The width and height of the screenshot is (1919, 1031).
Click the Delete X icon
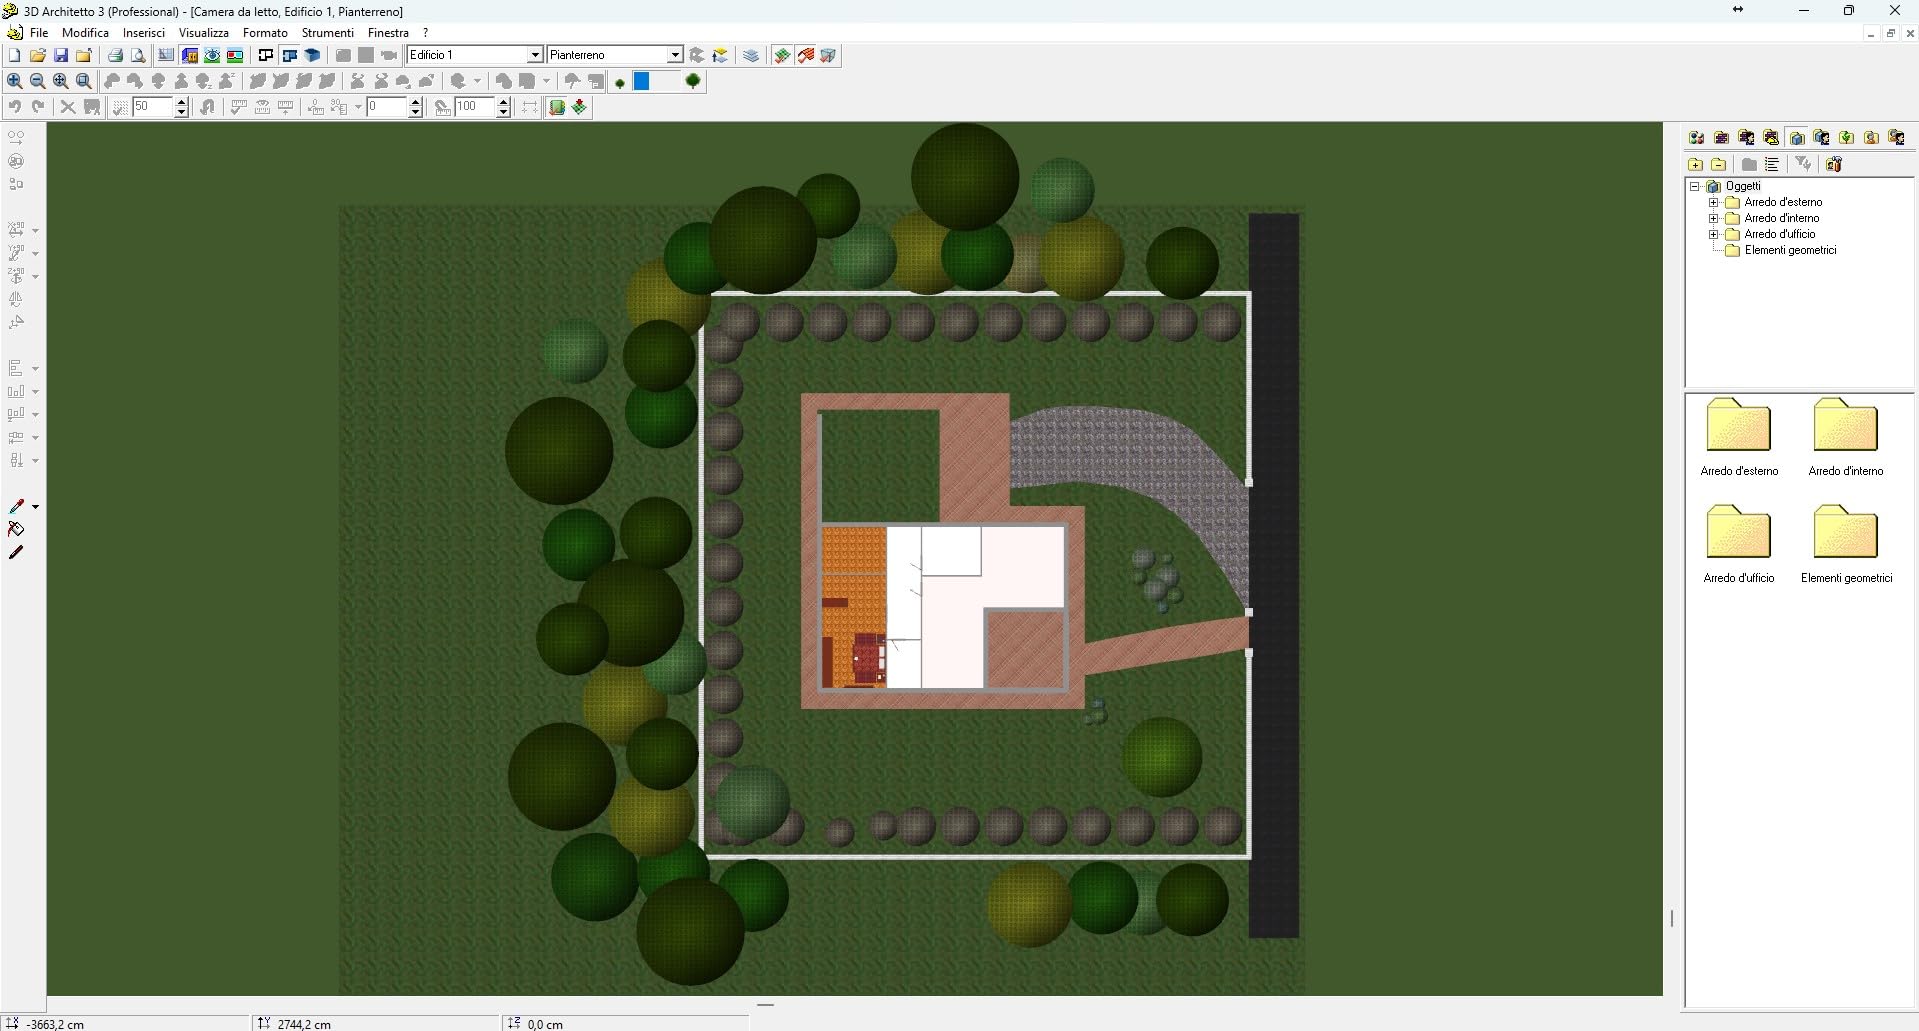click(x=68, y=107)
